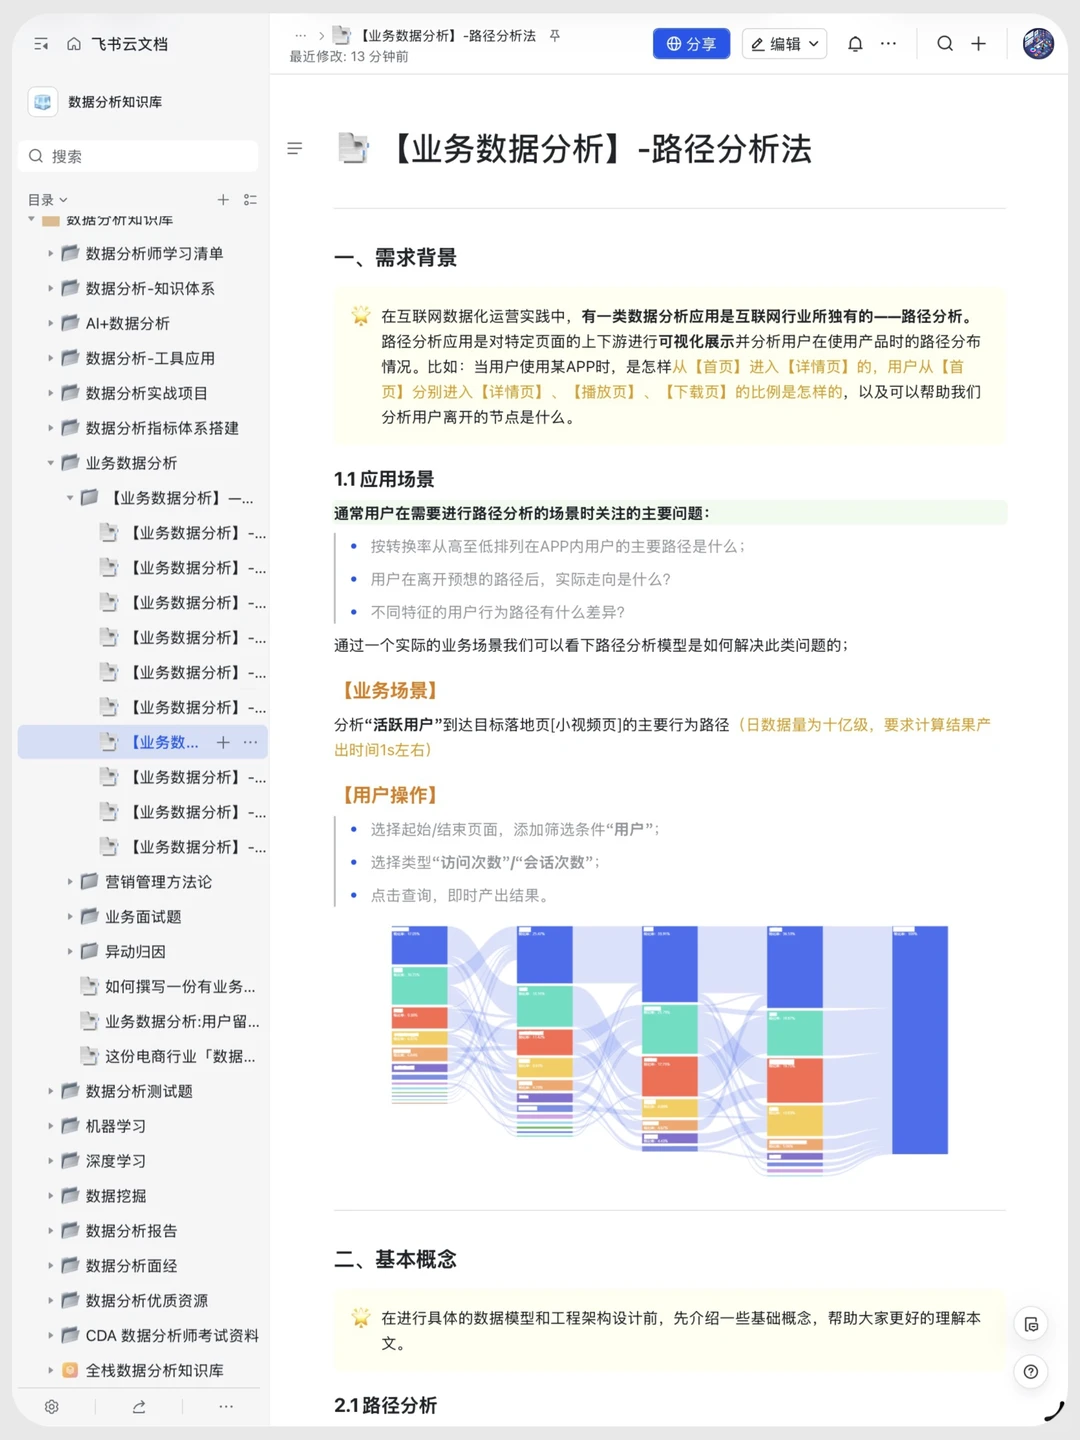Toggle the directory tree list icon
Image resolution: width=1080 pixels, height=1440 pixels.
coord(251,200)
